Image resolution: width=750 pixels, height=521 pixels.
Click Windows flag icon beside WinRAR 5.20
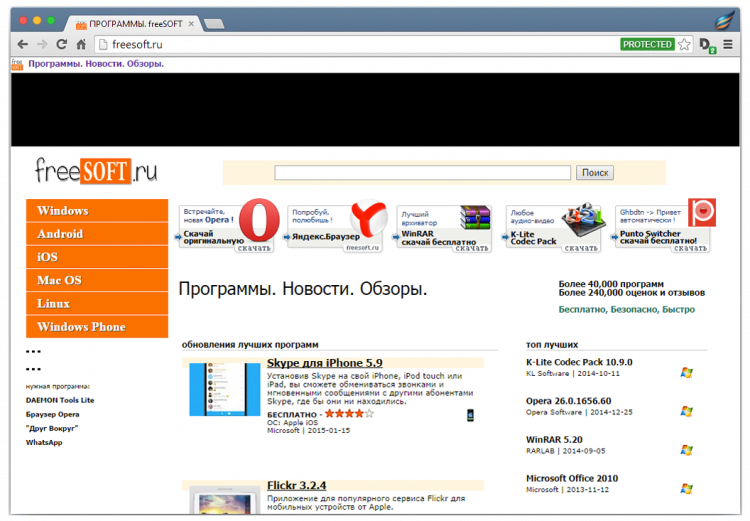[686, 450]
